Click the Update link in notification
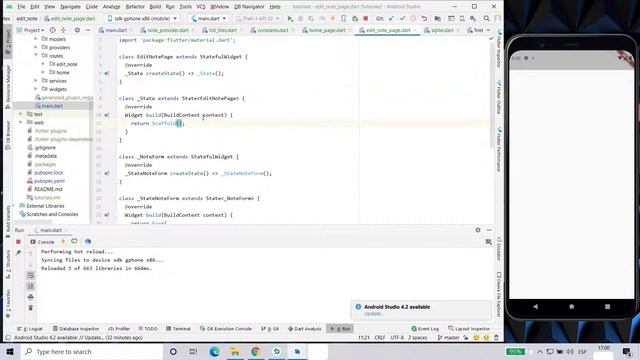 click(373, 314)
